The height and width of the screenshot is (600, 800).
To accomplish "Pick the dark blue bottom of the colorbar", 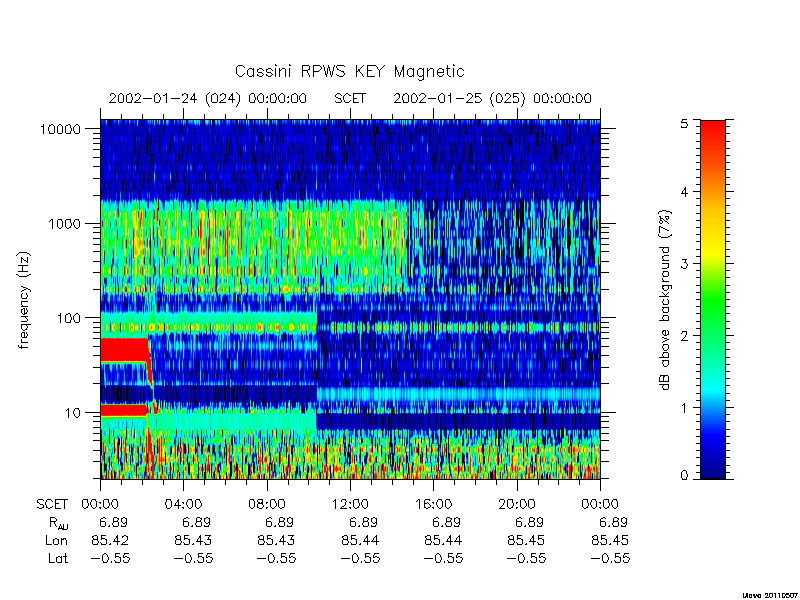I will coord(713,467).
